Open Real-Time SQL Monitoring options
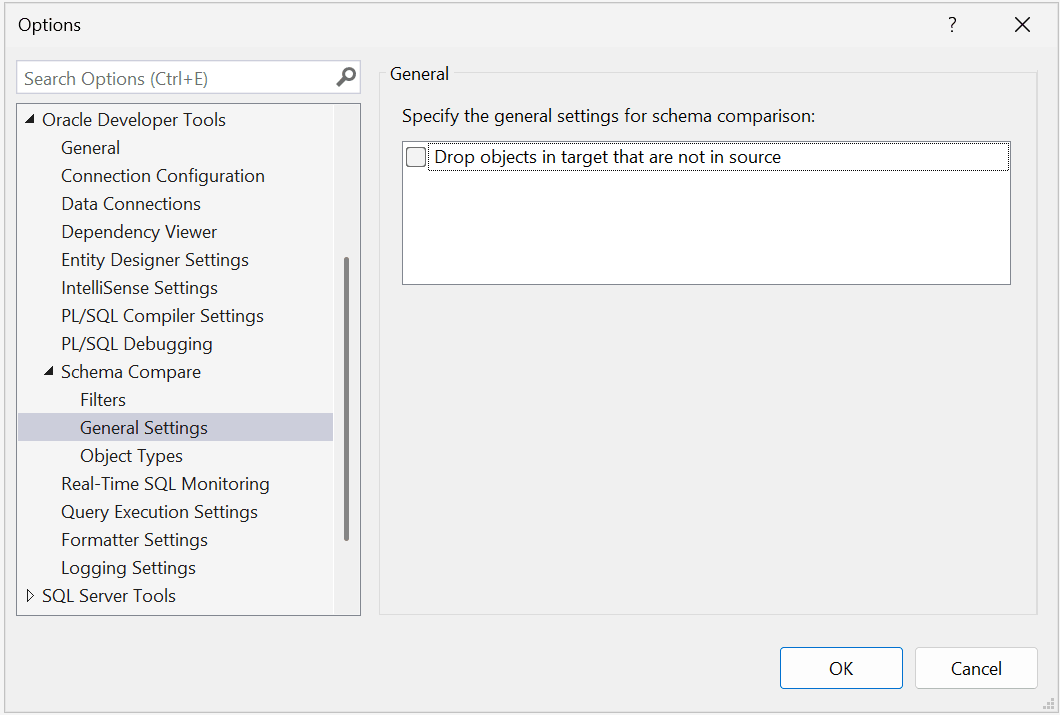The height and width of the screenshot is (715, 1060). click(165, 483)
